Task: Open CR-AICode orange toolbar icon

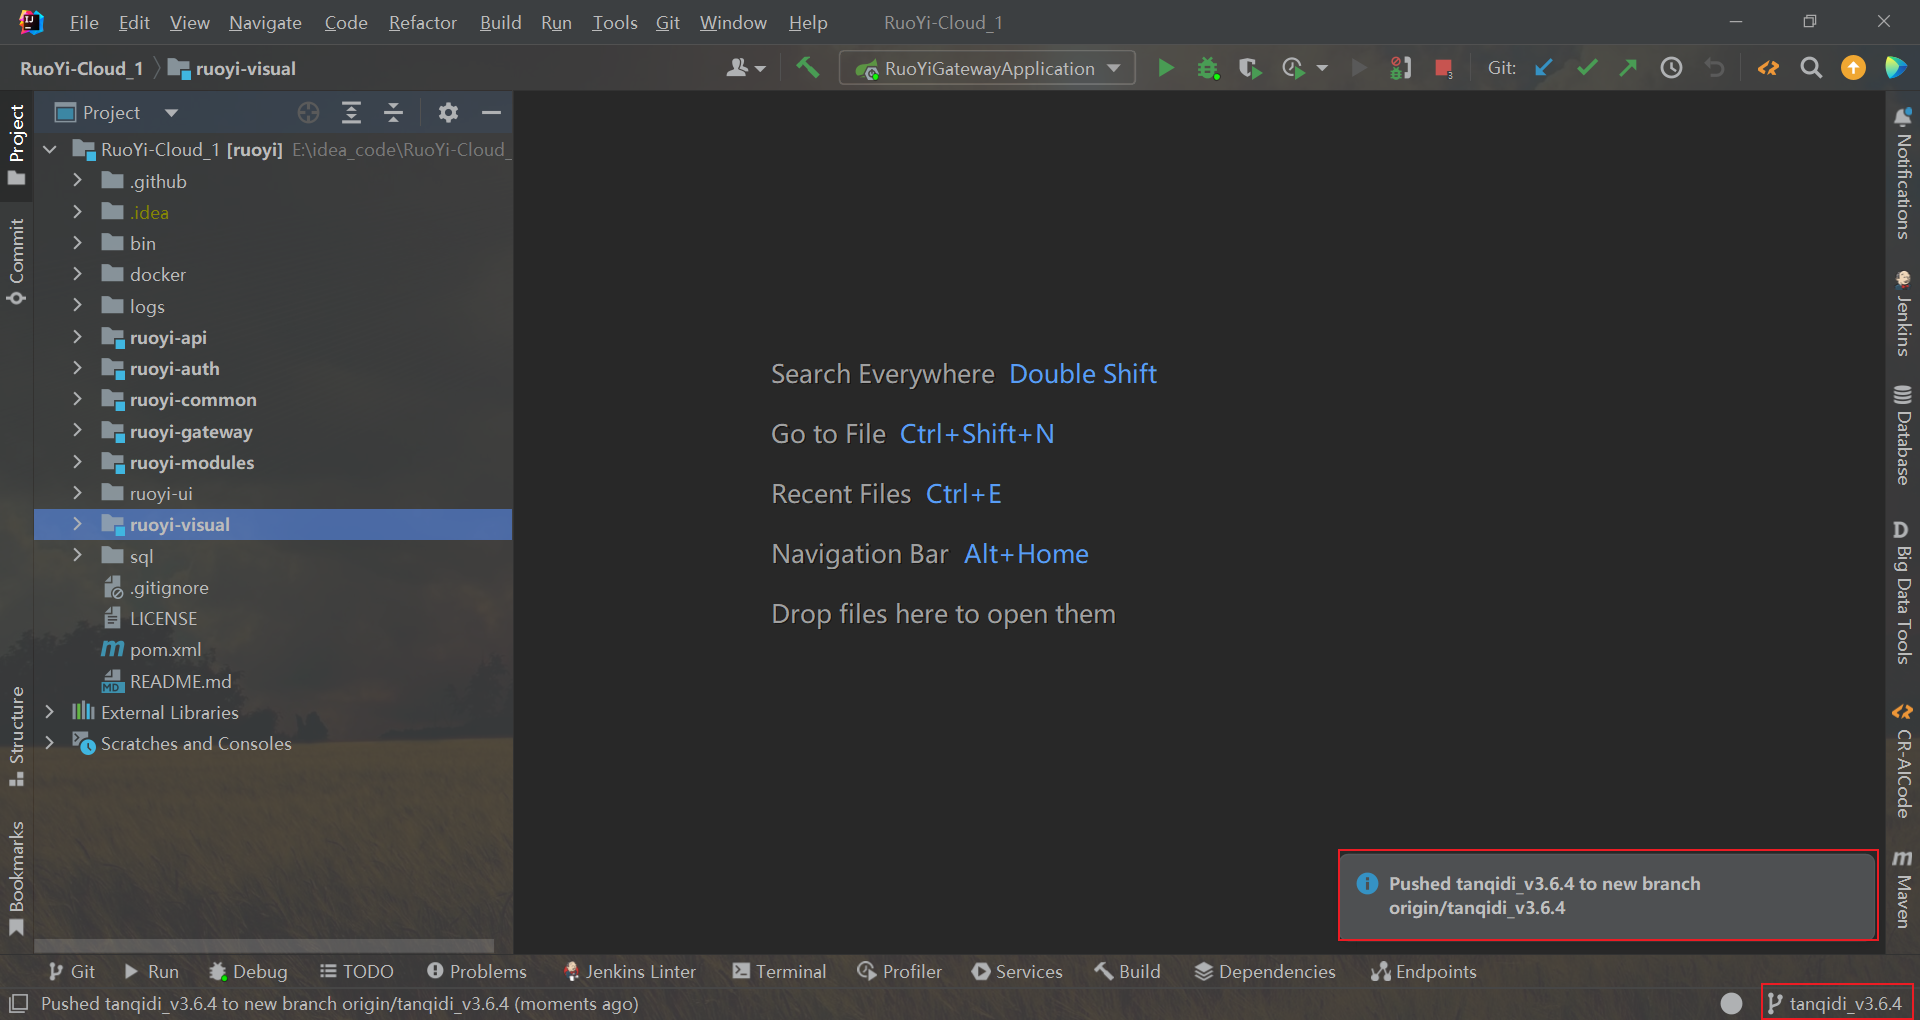Action: click(x=1768, y=68)
